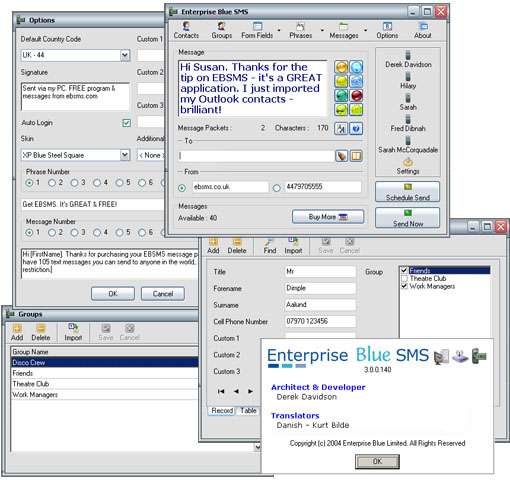Click the tag icon beside To field
Image resolution: width=510 pixels, height=480 pixels.
pos(341,156)
